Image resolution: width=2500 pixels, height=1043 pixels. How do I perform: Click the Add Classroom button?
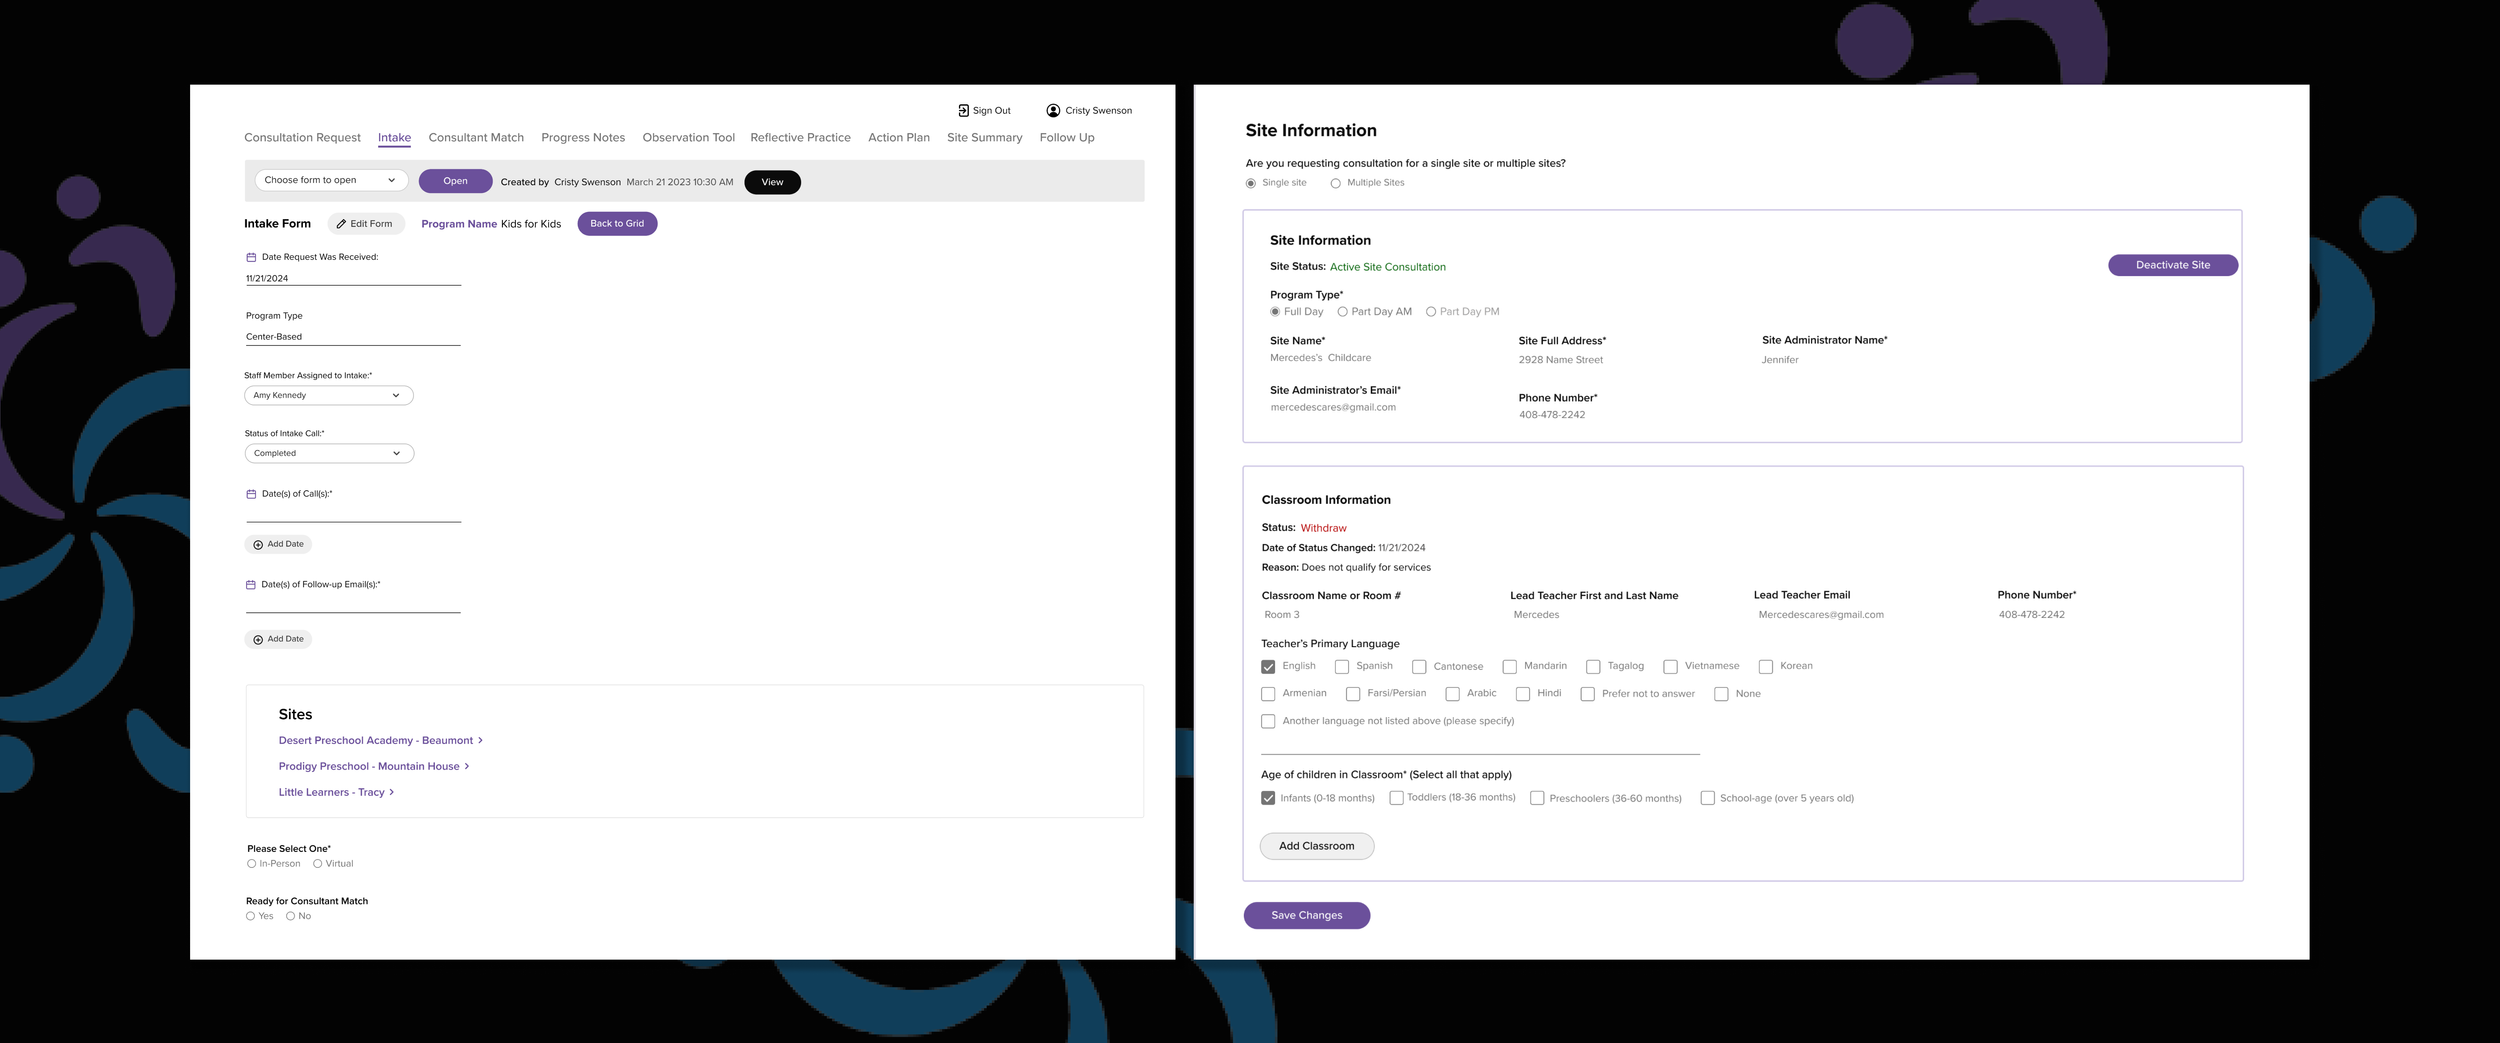point(1317,846)
